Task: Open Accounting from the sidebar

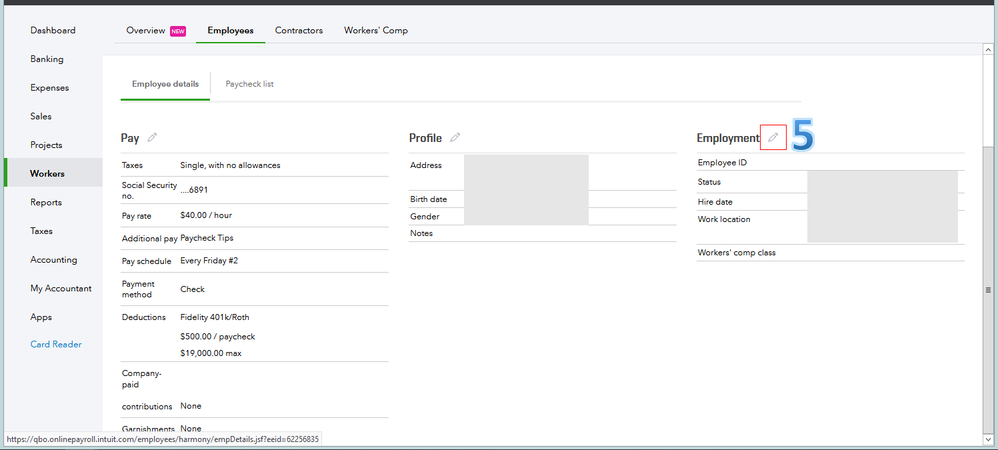Action: 54,260
